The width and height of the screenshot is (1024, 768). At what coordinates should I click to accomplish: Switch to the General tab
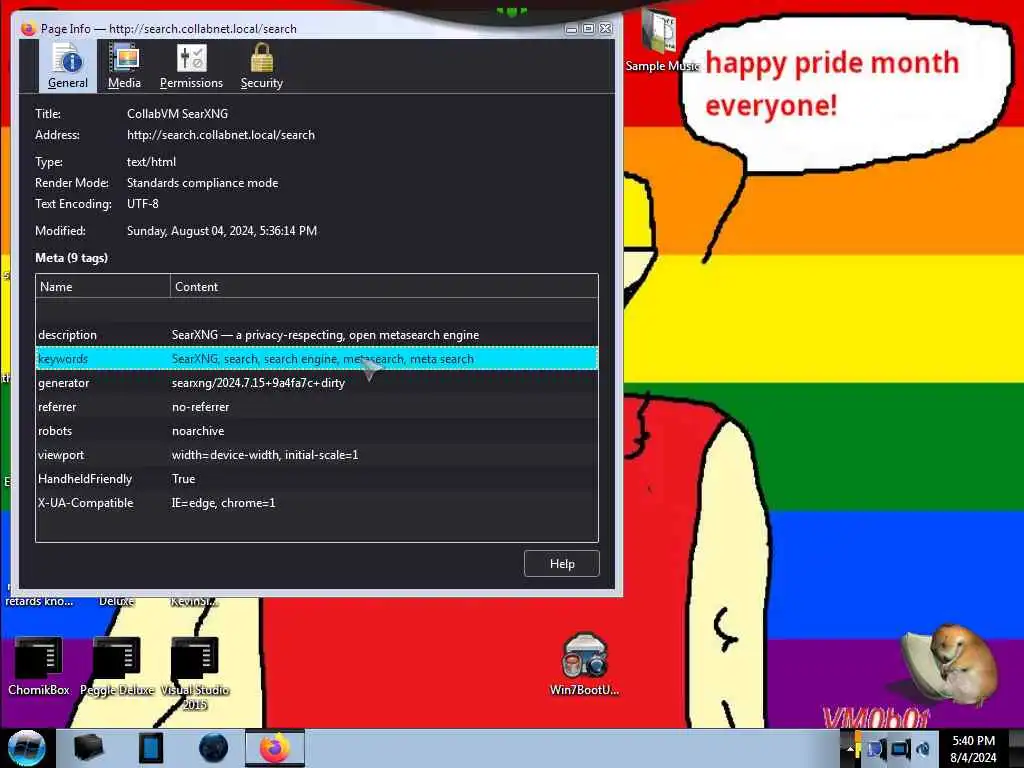pos(68,65)
